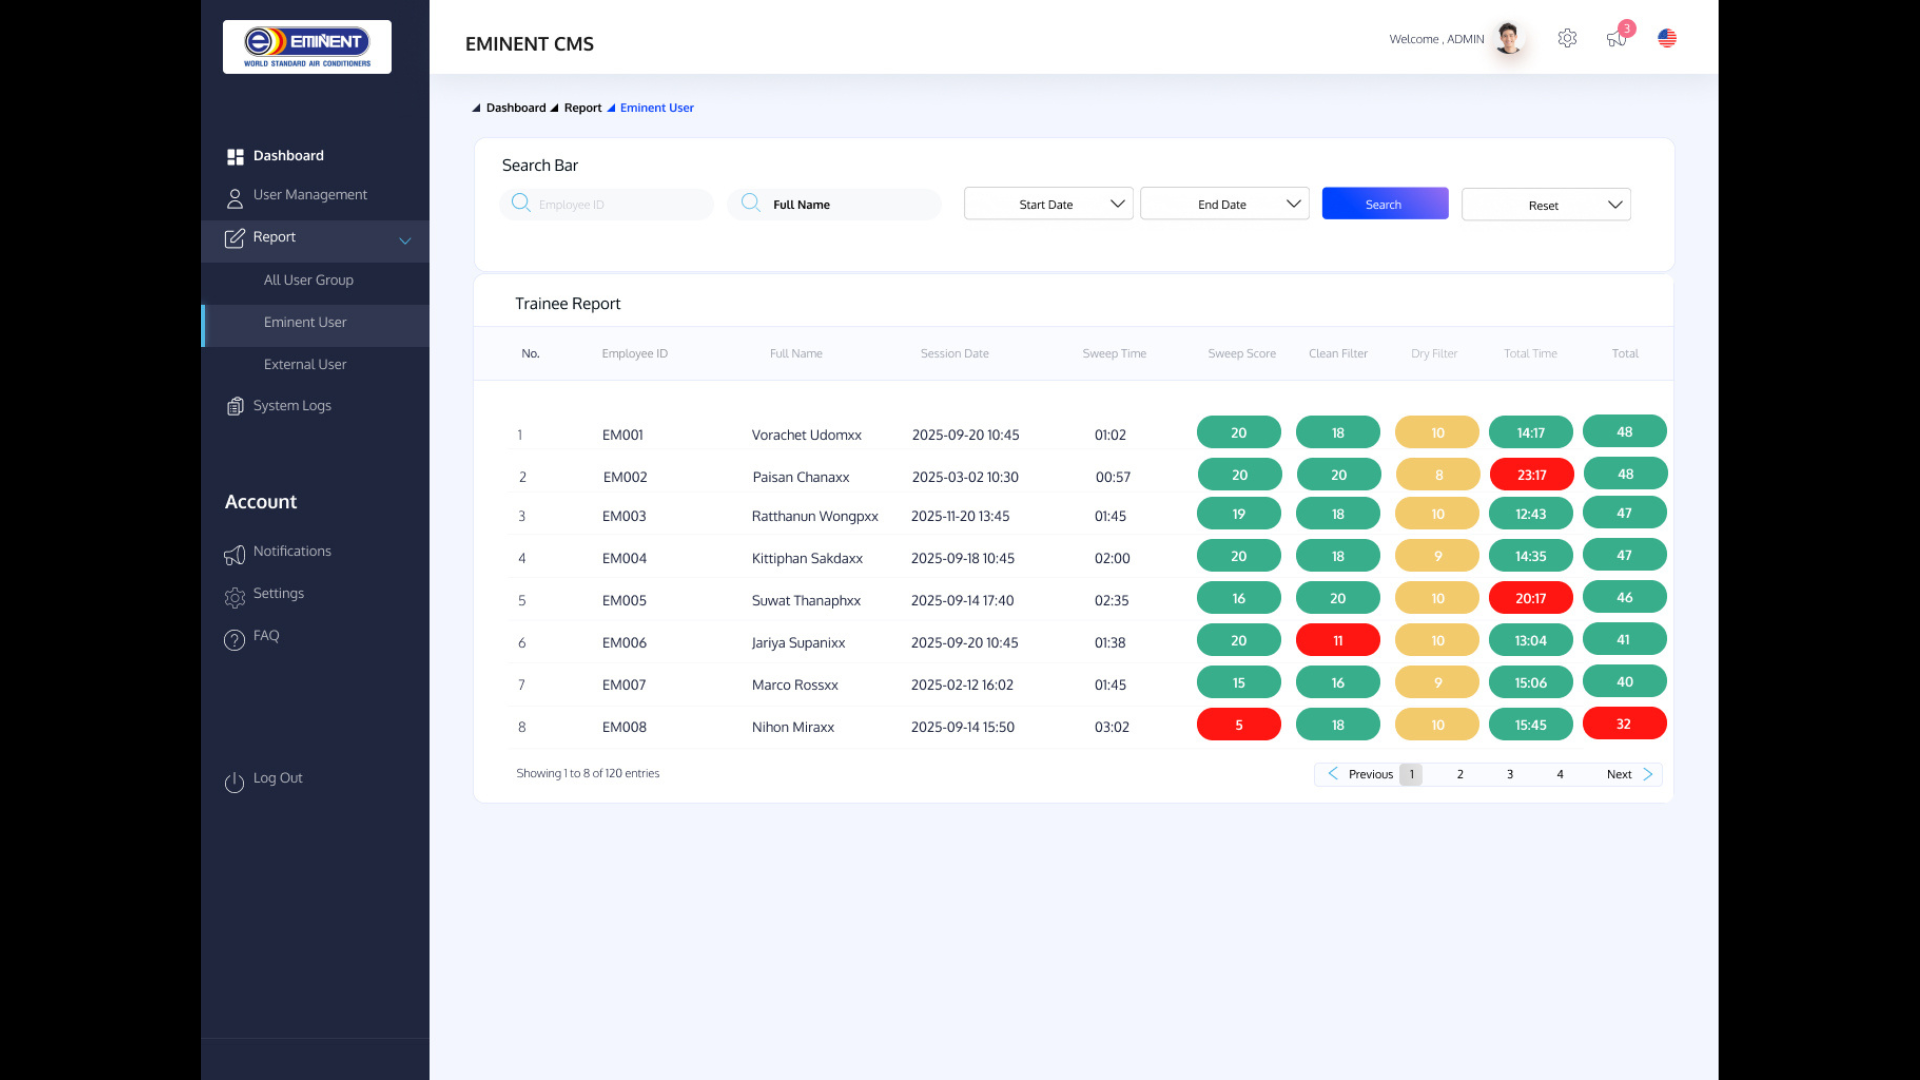Open the End Date dropdown
1920x1080 pixels.
(x=1224, y=204)
